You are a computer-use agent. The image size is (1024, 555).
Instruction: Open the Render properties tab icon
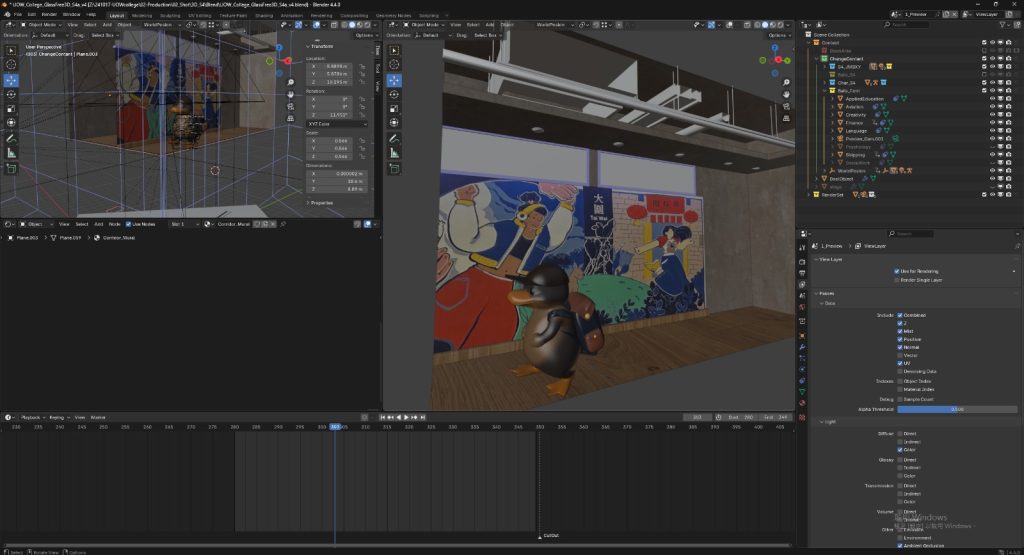pos(802,262)
